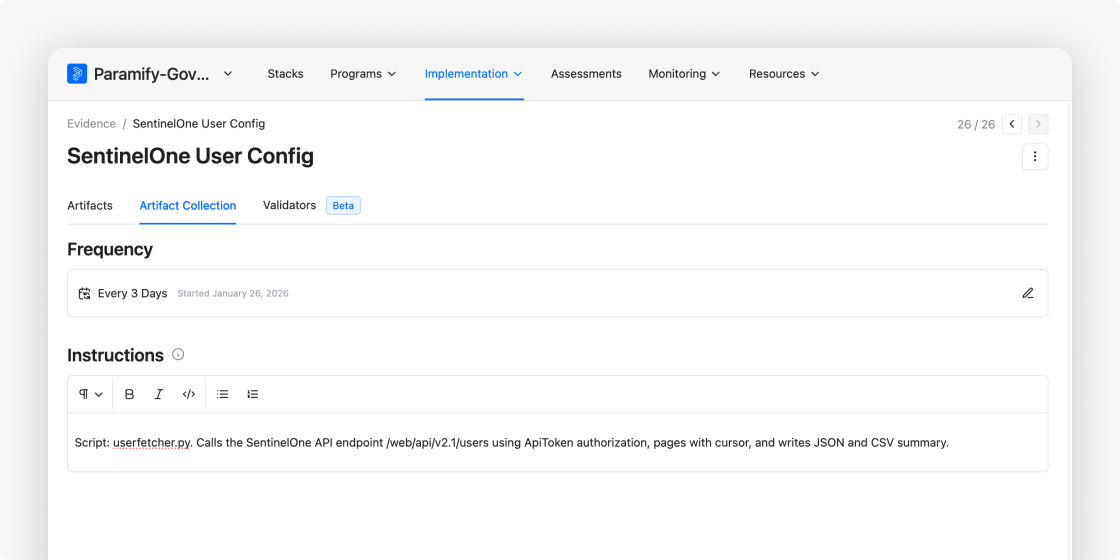Open the three-dot more options menu
The width and height of the screenshot is (1120, 560).
1035,157
